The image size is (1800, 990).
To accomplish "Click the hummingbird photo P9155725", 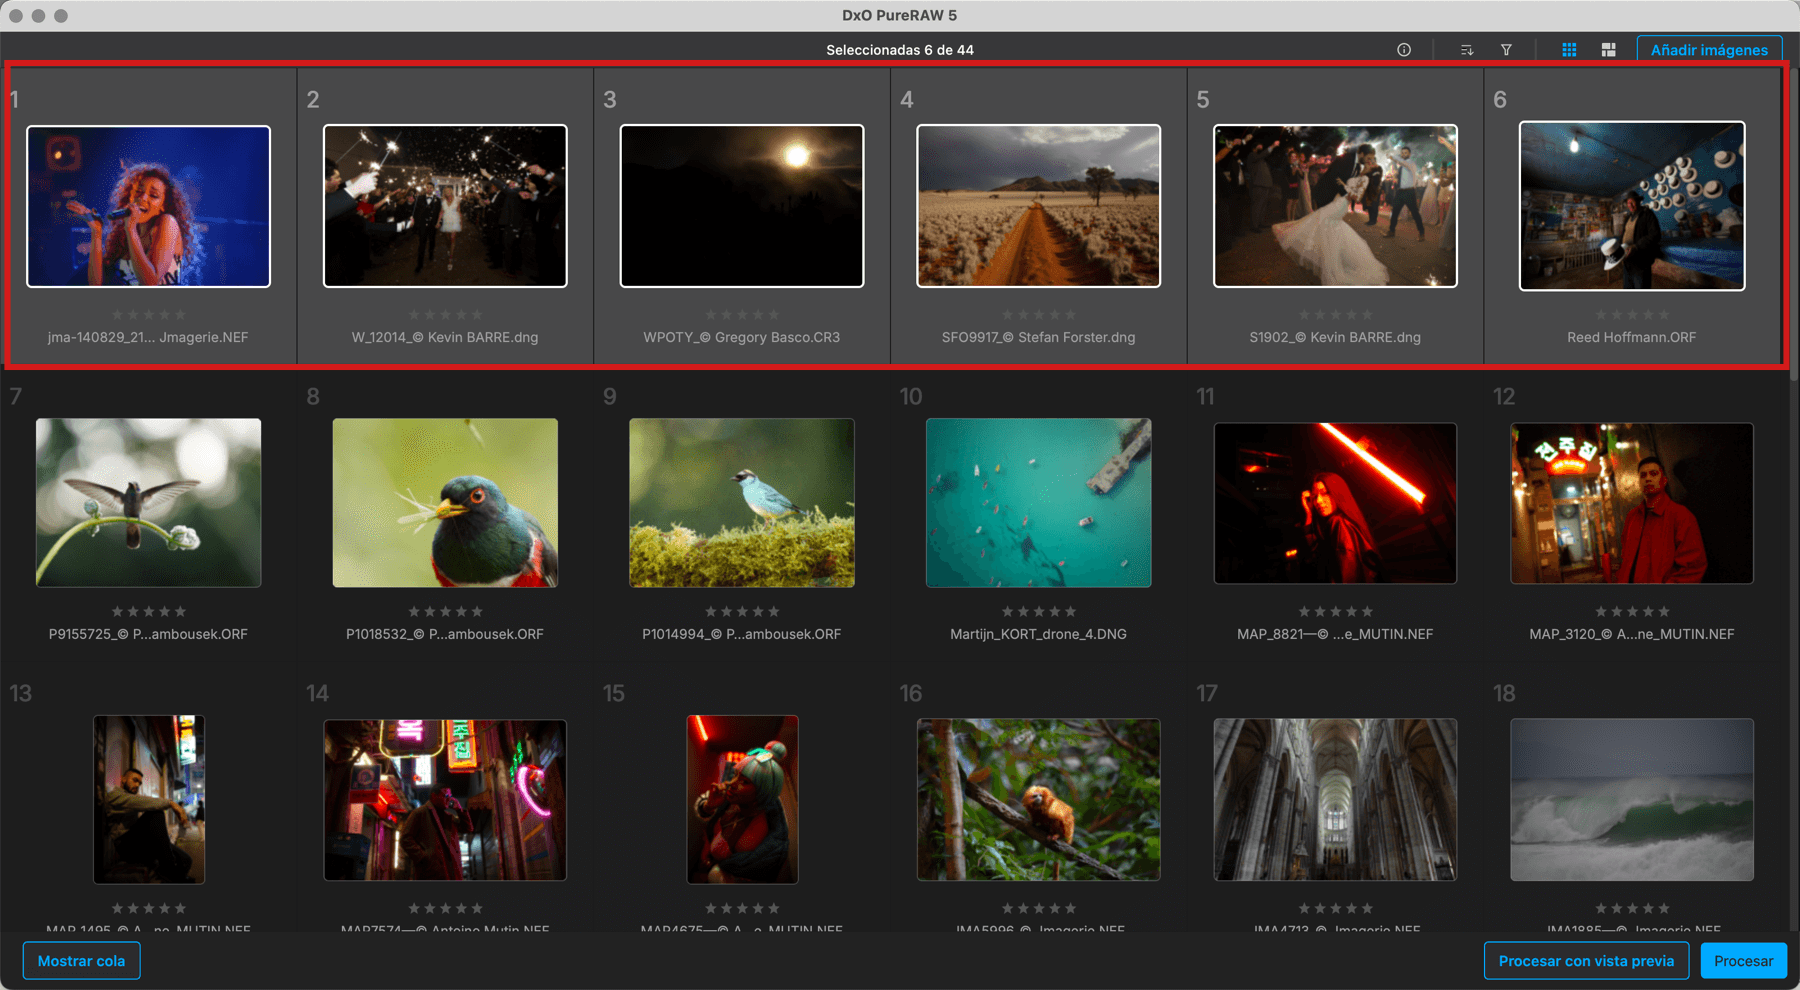I will [148, 502].
